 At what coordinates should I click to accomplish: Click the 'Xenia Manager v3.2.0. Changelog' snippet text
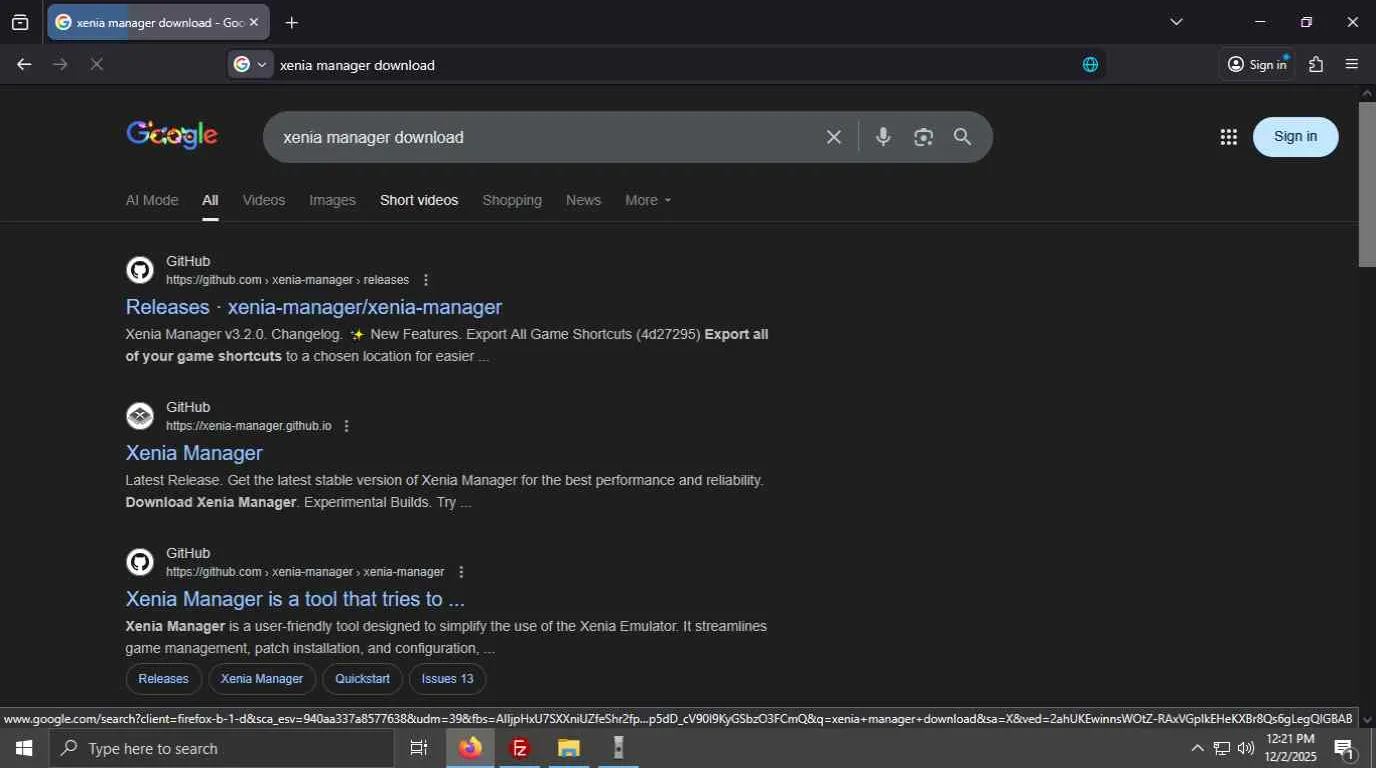click(x=234, y=334)
